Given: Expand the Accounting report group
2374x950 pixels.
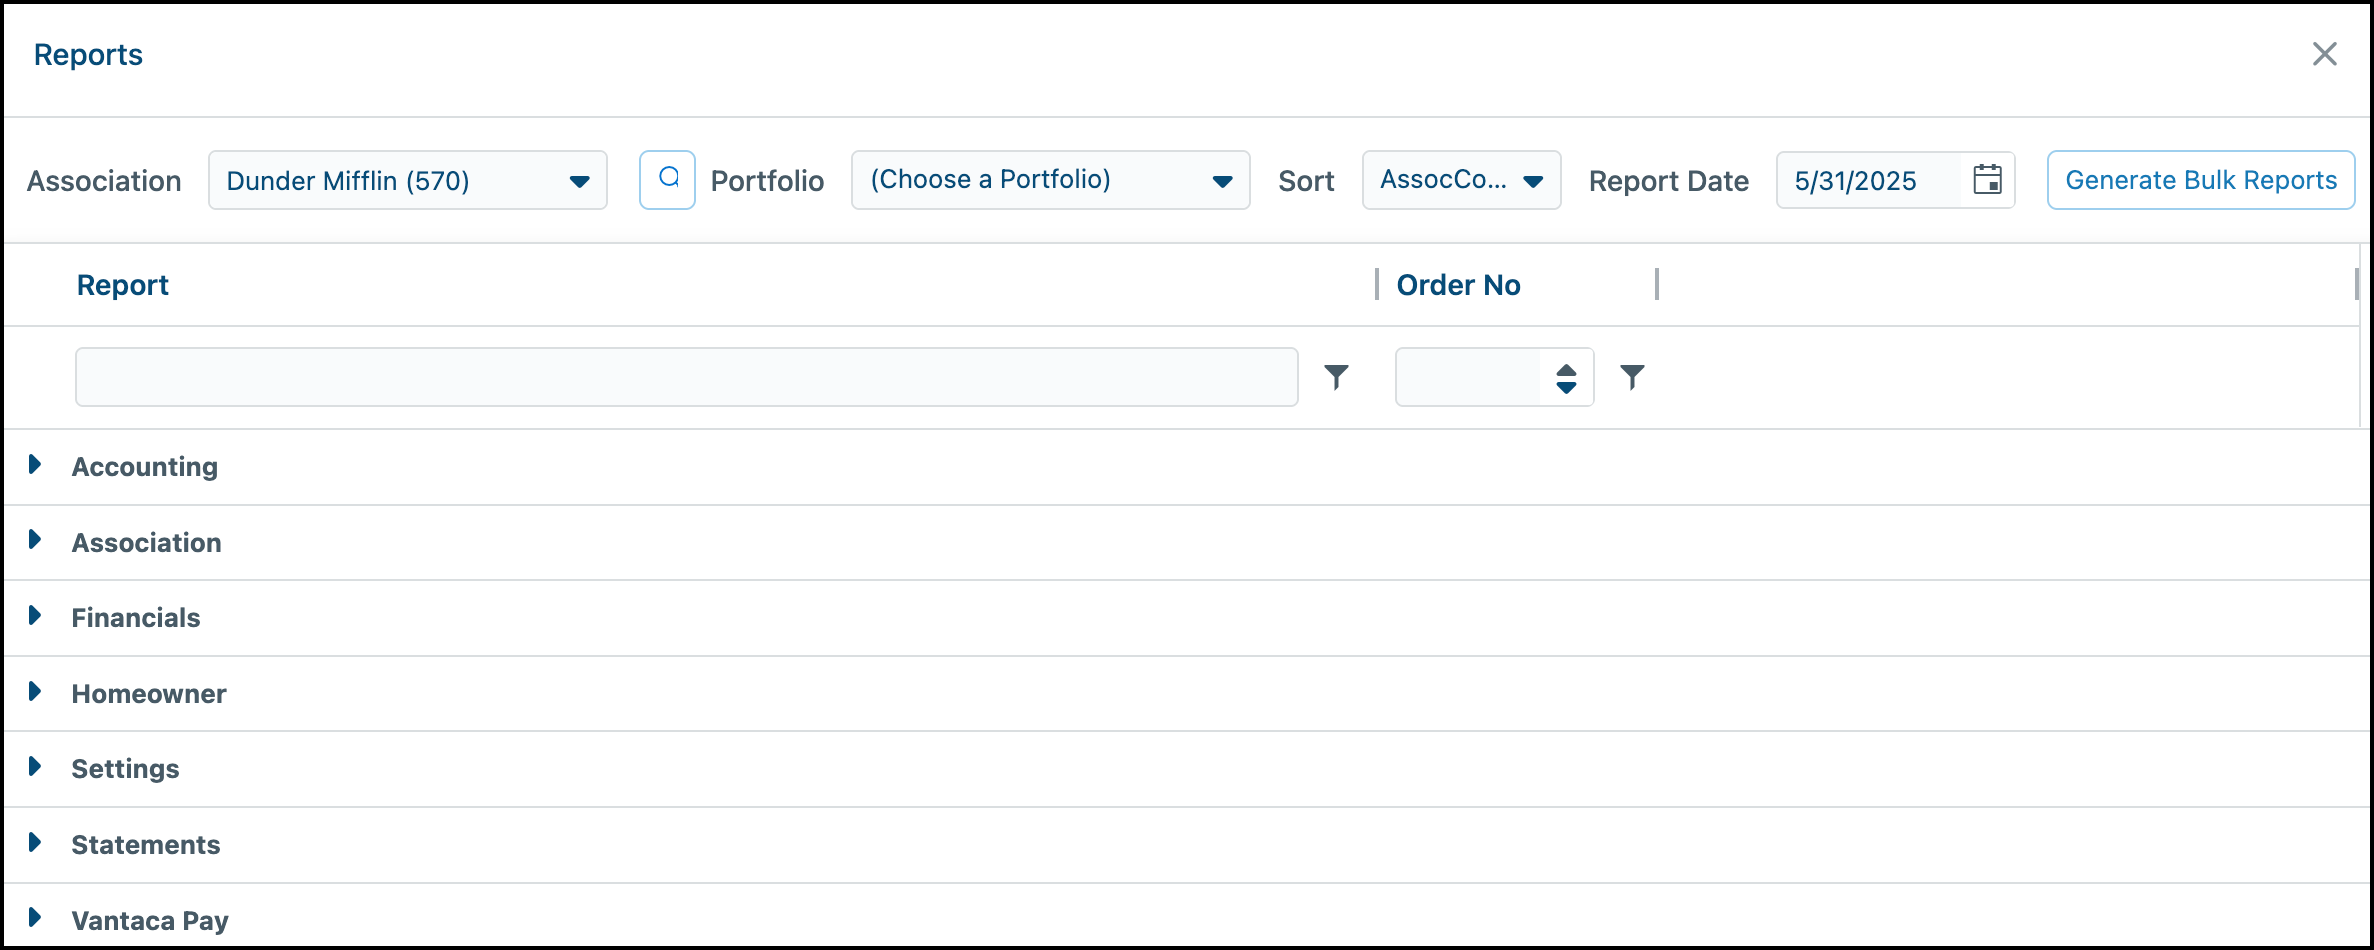Looking at the screenshot, I should point(35,464).
